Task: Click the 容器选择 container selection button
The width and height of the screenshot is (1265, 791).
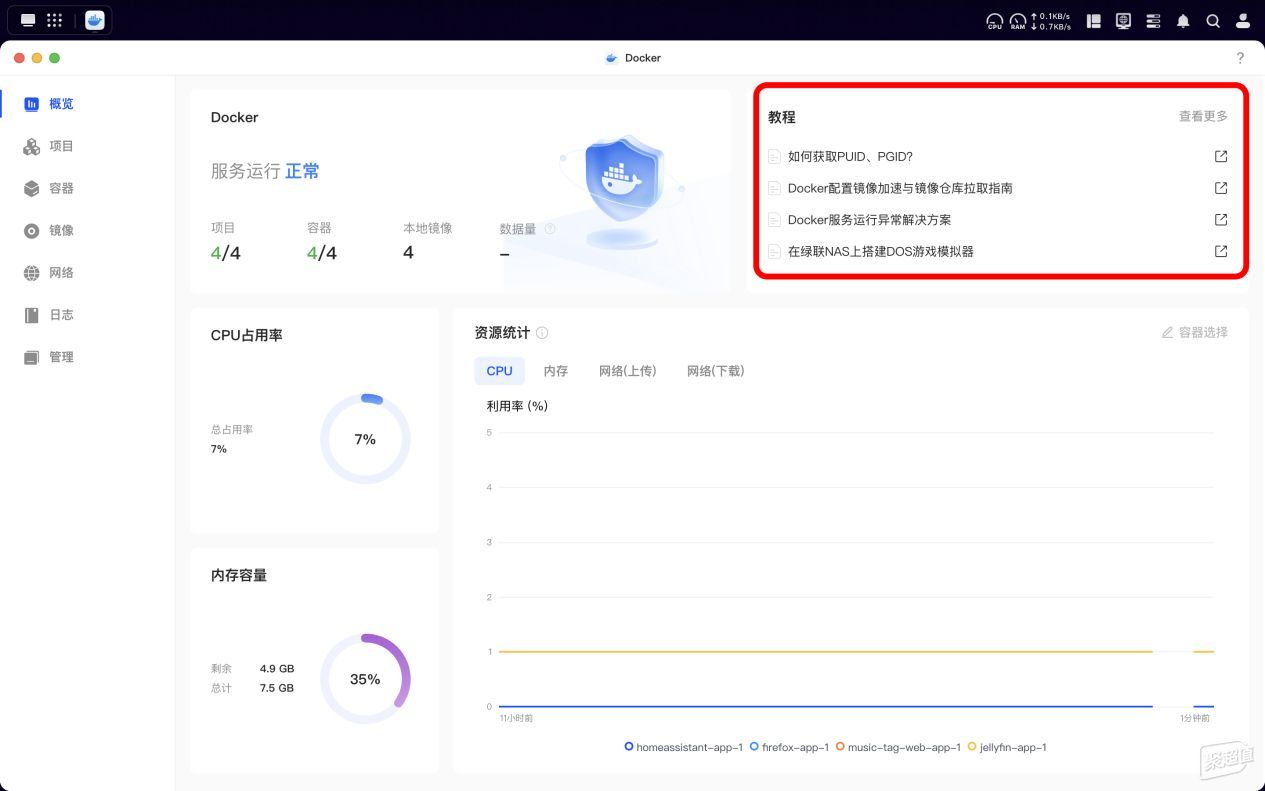Action: [1194, 332]
